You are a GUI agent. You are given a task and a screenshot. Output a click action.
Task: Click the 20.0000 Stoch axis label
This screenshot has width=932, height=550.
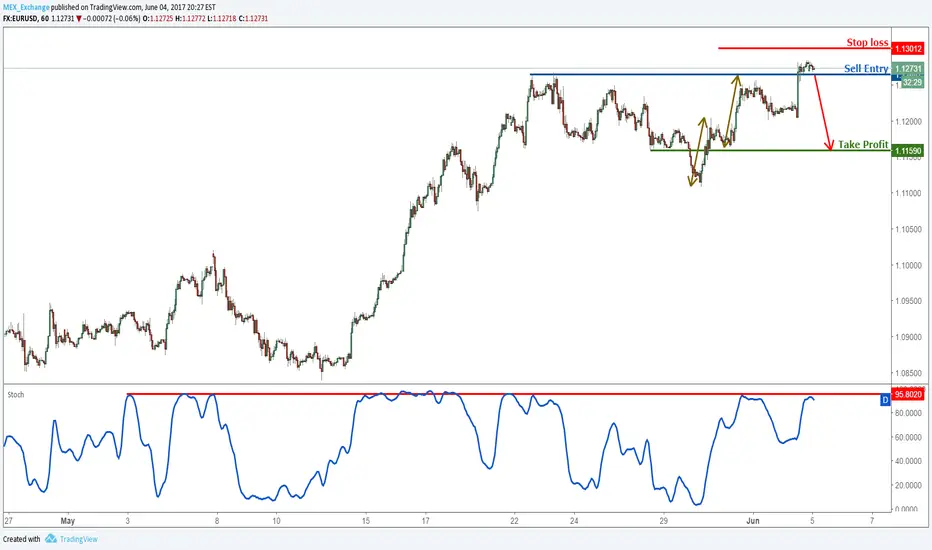pyautogui.click(x=909, y=485)
